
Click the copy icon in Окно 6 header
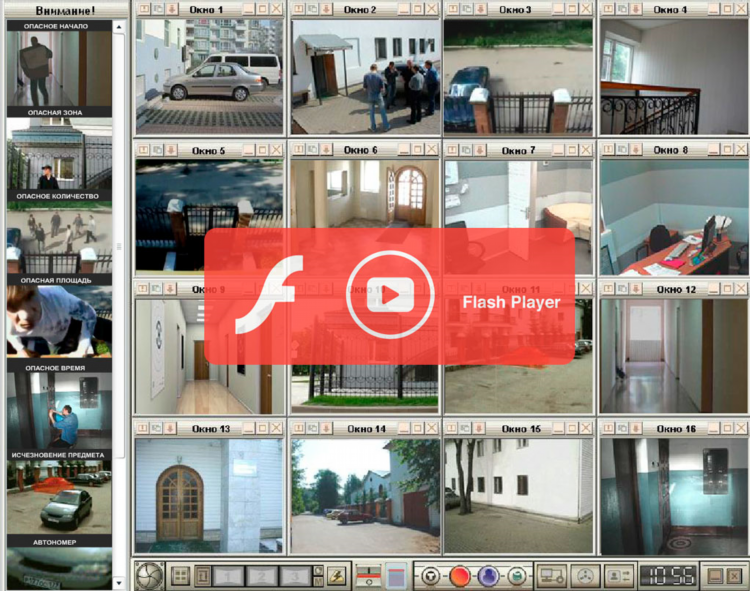click(x=312, y=150)
